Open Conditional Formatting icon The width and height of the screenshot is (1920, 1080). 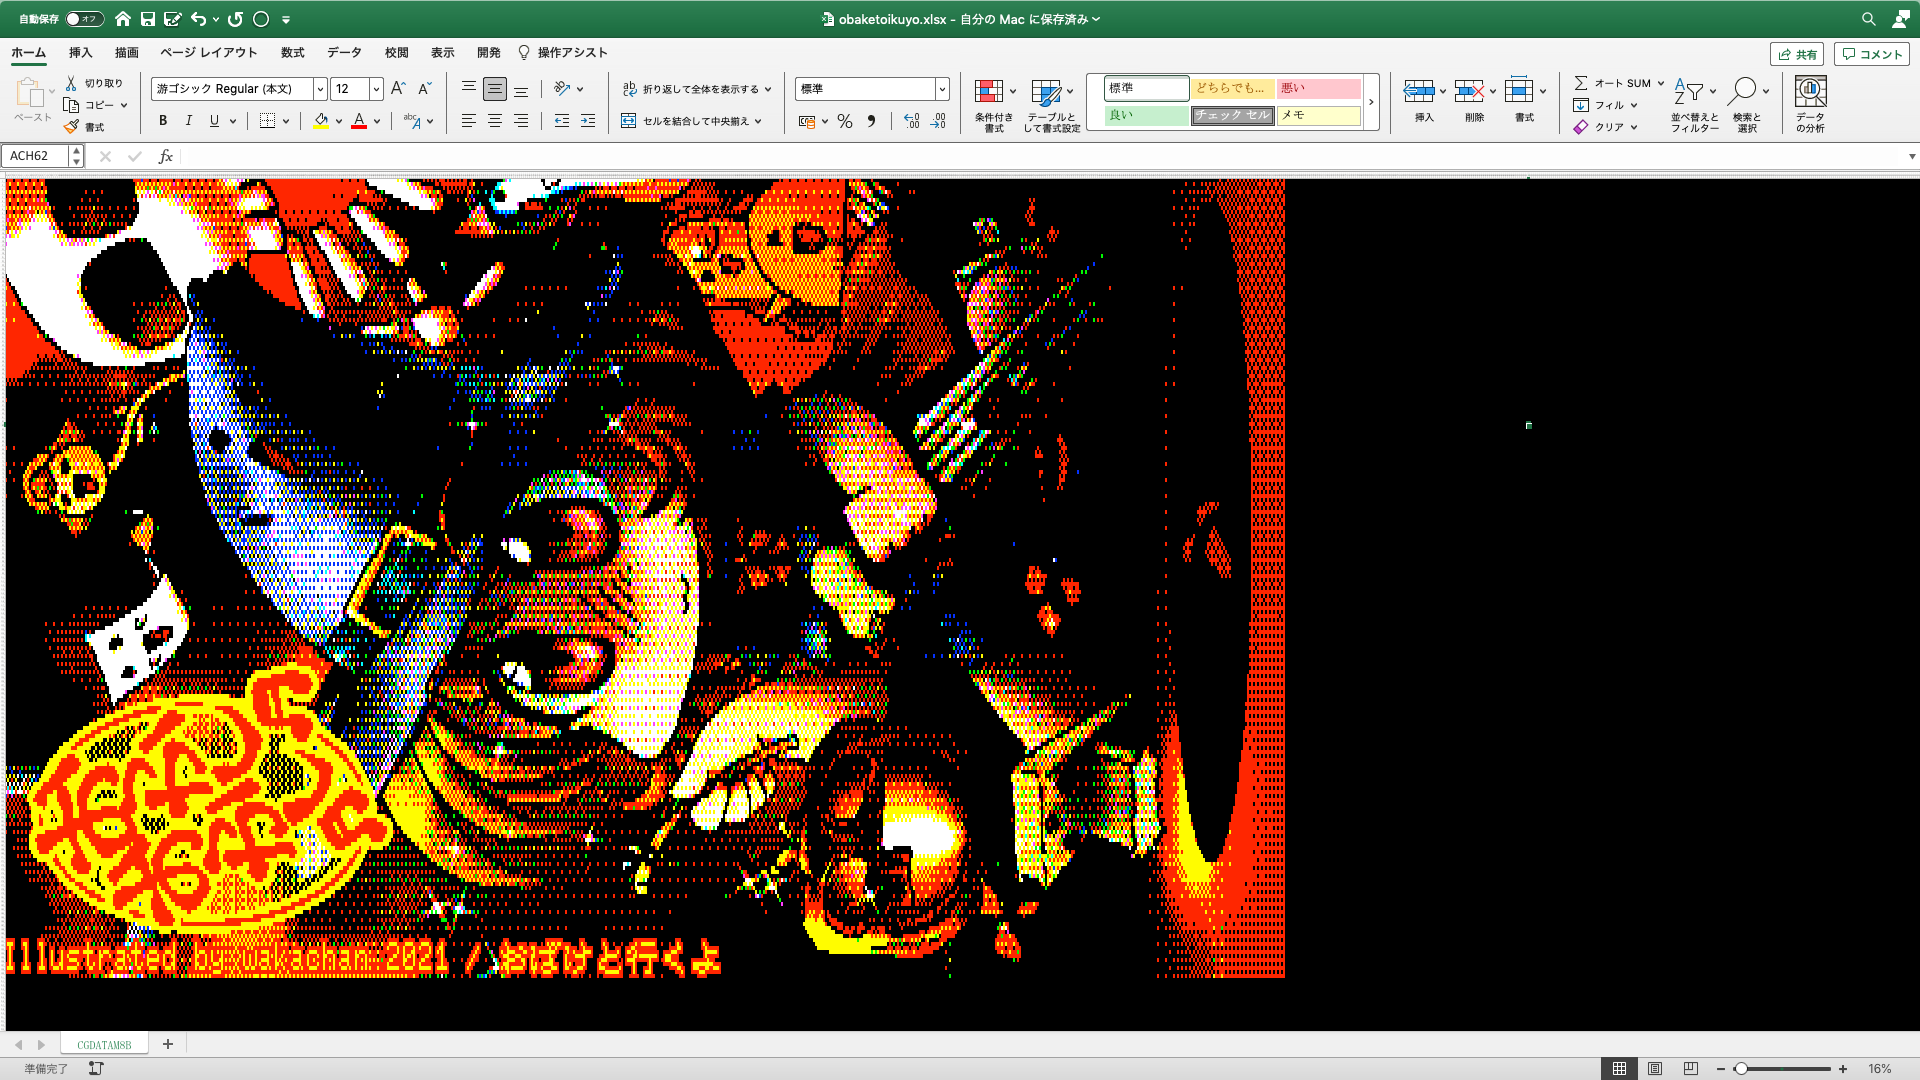tap(989, 92)
